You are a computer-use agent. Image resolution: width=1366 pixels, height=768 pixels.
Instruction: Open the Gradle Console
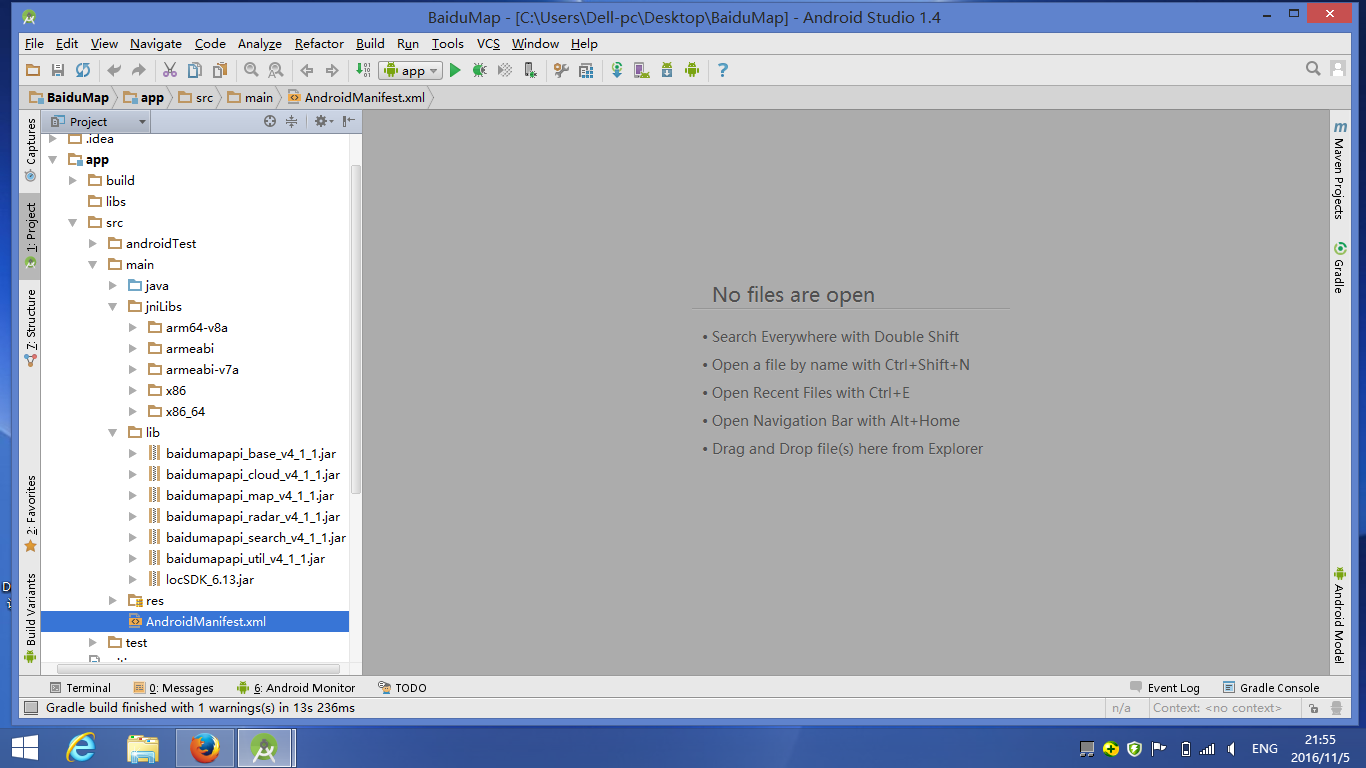click(x=1271, y=688)
